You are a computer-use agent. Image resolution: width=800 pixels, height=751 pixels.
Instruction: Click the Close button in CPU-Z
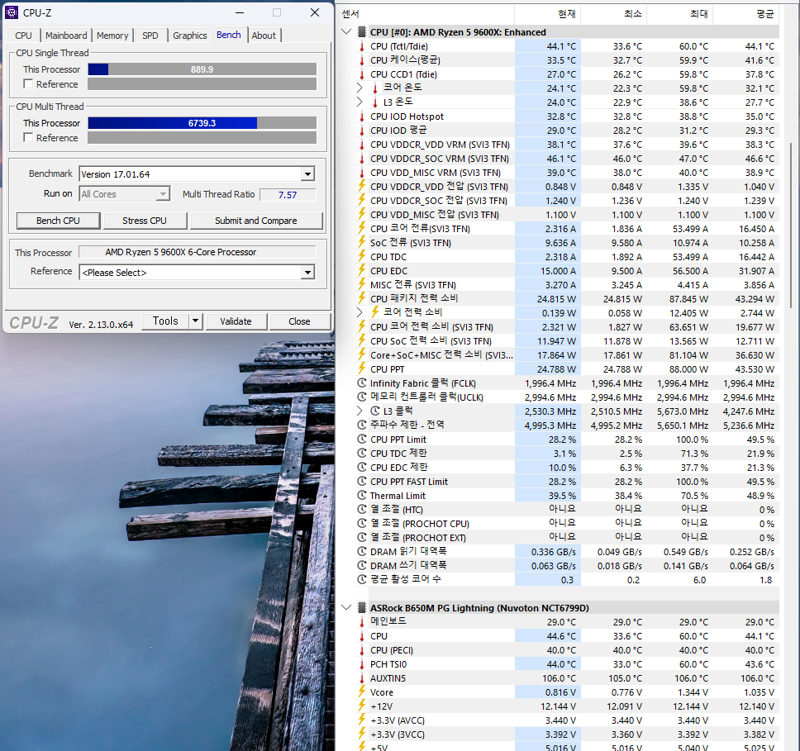click(299, 321)
